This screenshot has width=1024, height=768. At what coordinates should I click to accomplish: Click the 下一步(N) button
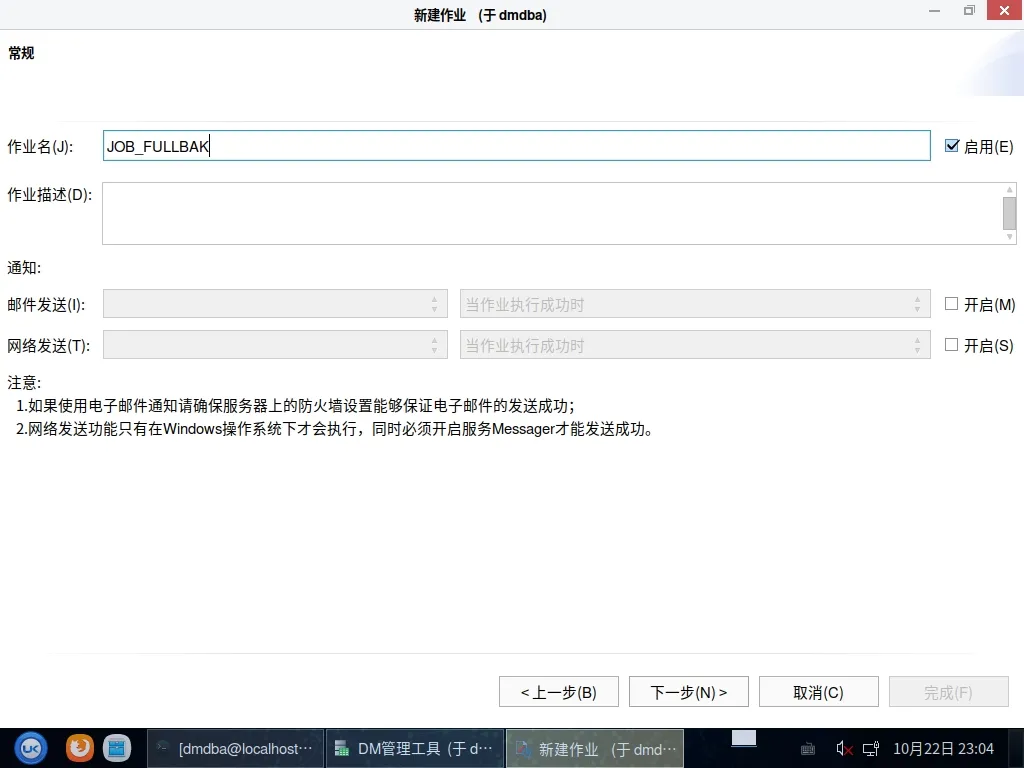pyautogui.click(x=688, y=692)
